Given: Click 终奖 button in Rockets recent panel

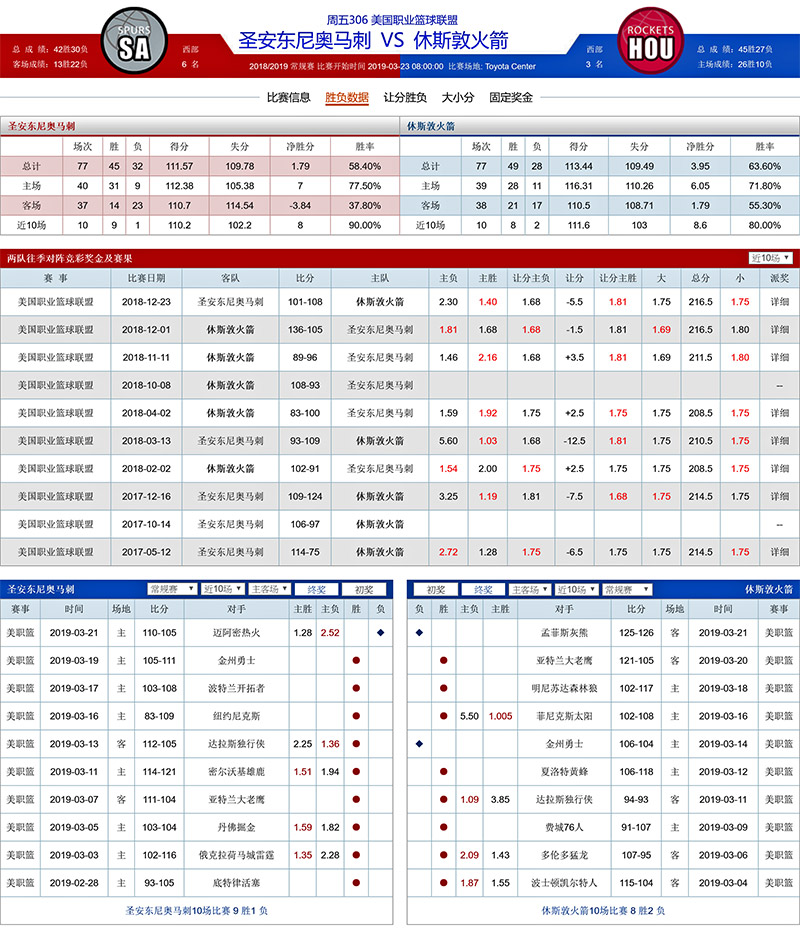Looking at the screenshot, I should click(483, 590).
